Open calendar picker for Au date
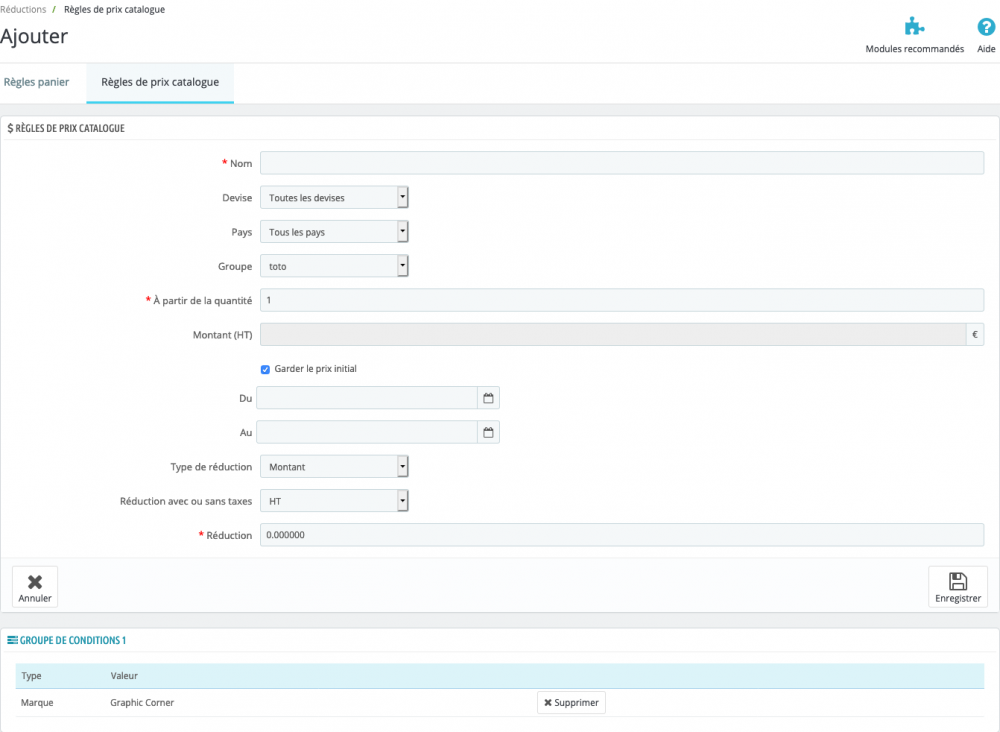 [489, 432]
